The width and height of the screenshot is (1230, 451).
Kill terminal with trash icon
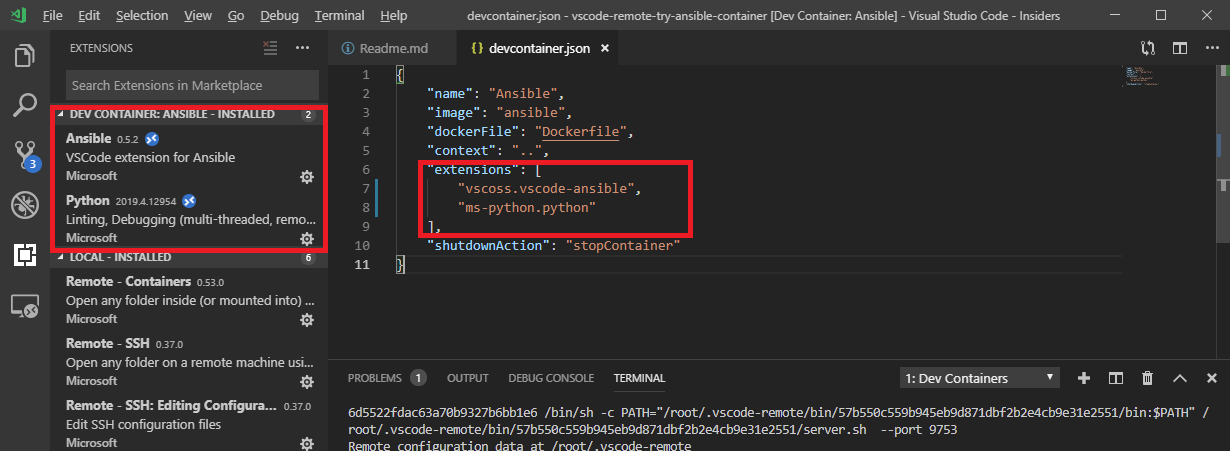[1148, 378]
